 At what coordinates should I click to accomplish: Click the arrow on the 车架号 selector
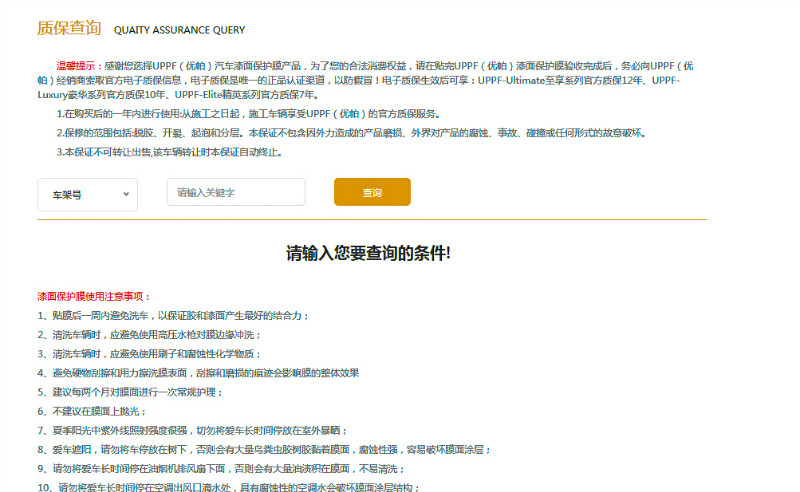(127, 194)
